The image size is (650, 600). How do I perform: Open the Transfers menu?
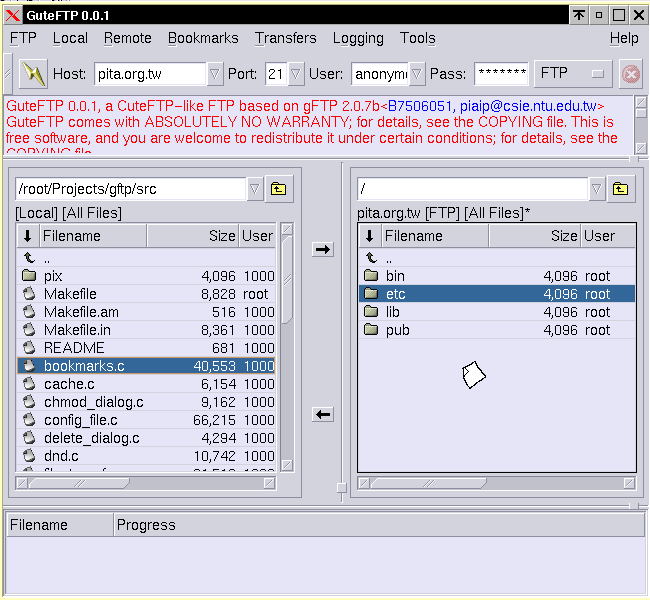point(286,38)
